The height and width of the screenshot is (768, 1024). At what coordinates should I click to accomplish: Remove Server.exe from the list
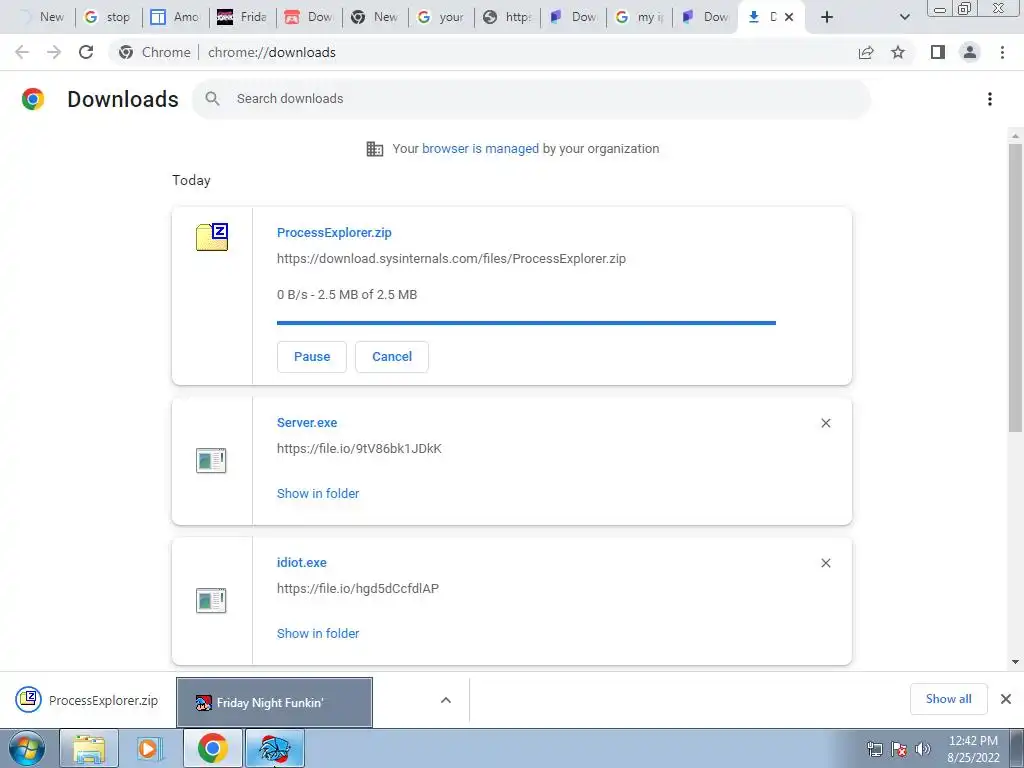coord(825,423)
